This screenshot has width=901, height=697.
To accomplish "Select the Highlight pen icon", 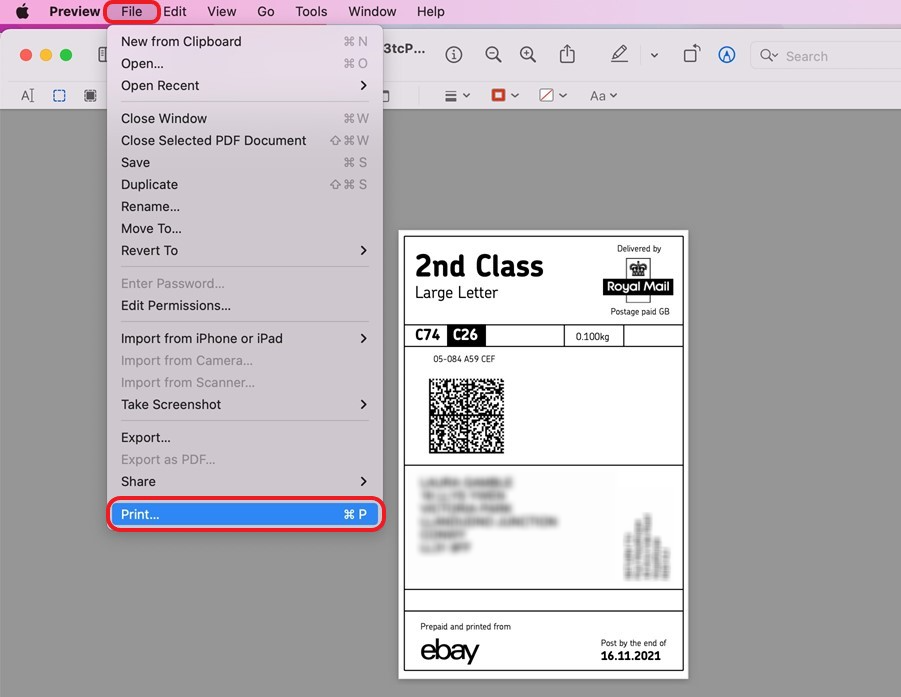I will click(x=619, y=54).
